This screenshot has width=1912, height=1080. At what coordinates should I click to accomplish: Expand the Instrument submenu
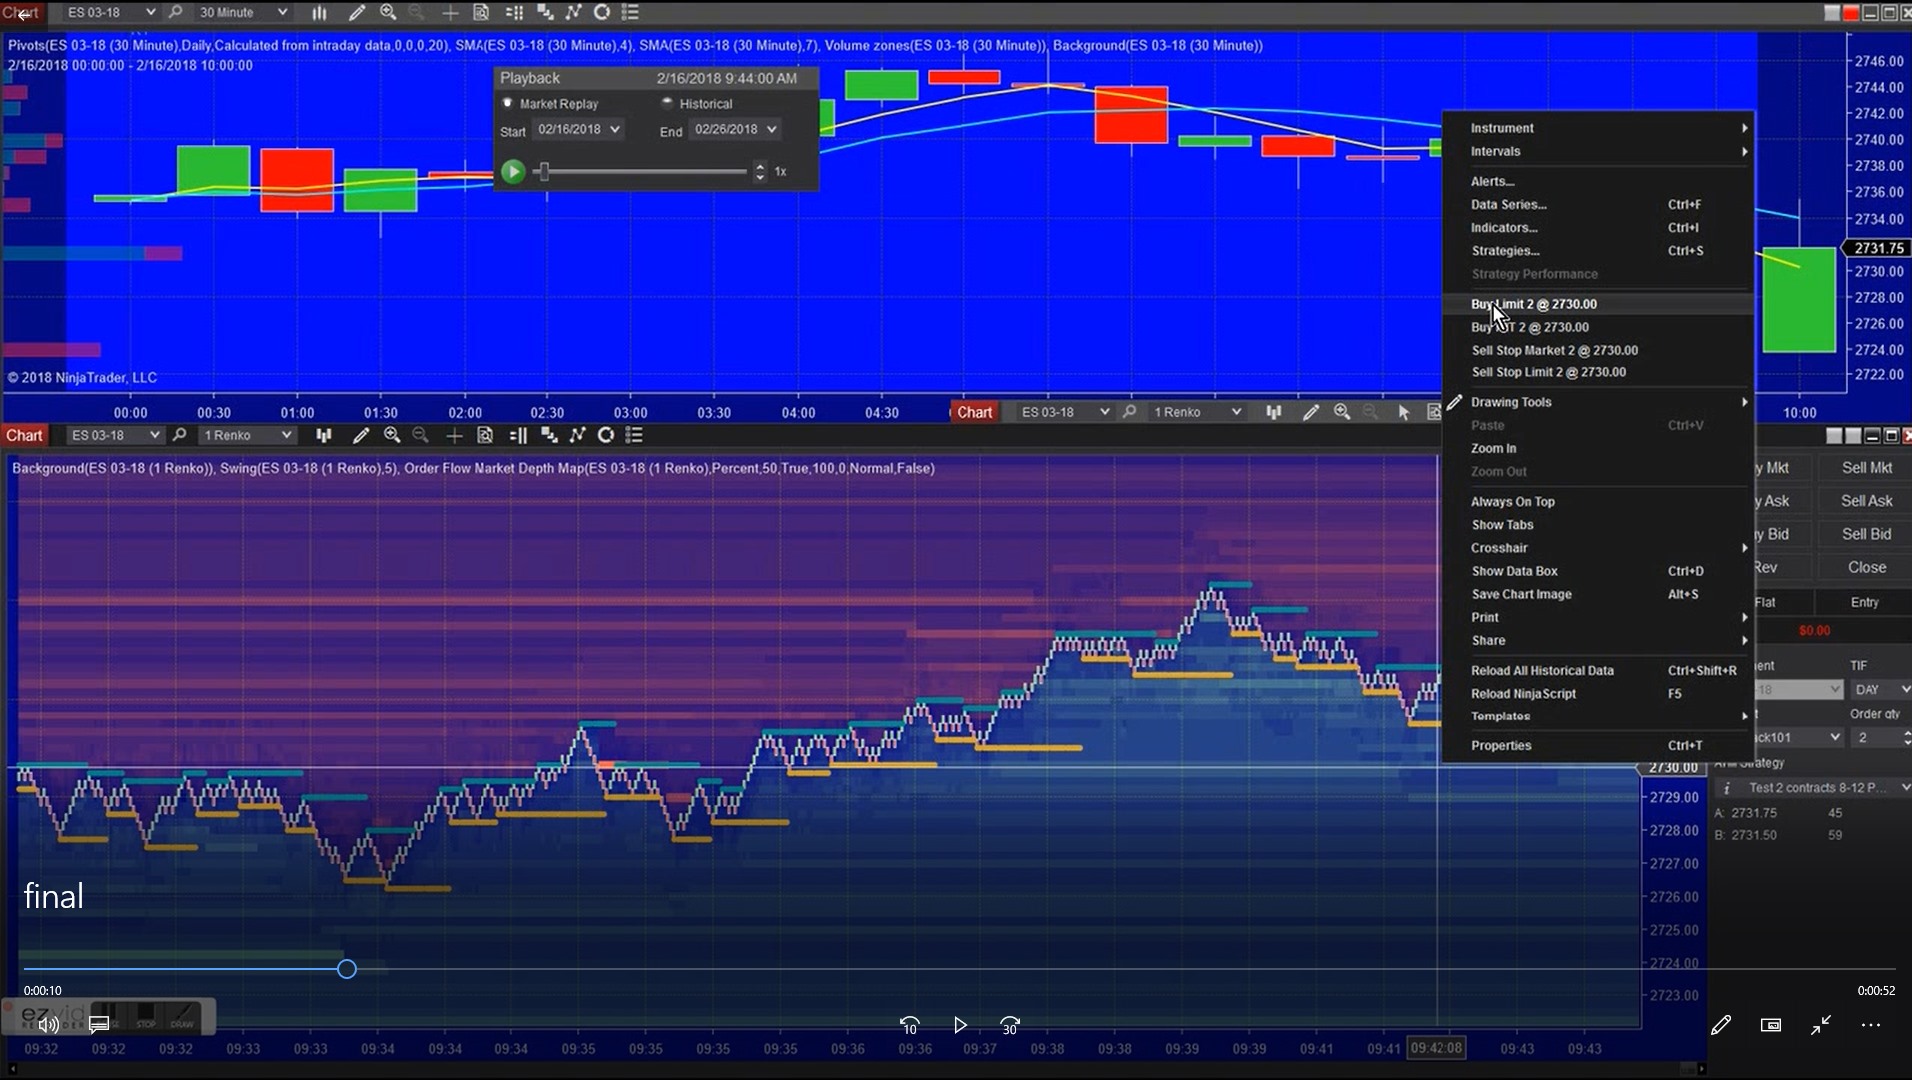point(1597,128)
